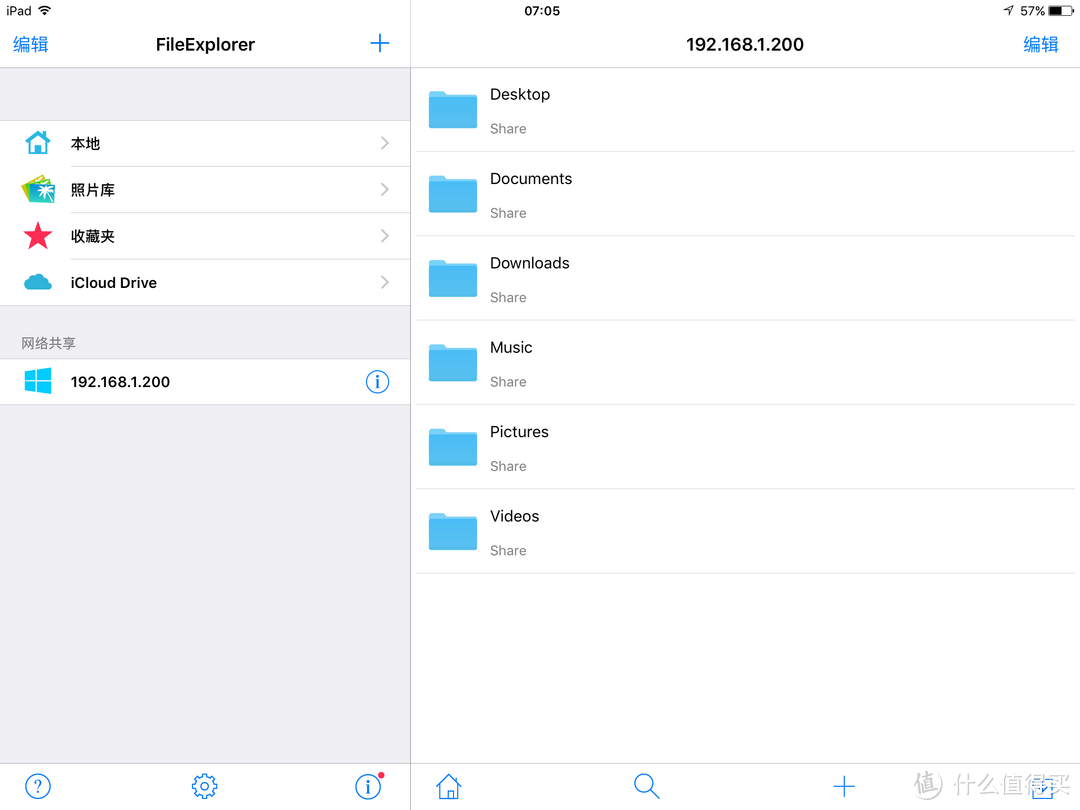The width and height of the screenshot is (1080, 810).
Task: Add new connection with top plus icon
Action: [379, 43]
